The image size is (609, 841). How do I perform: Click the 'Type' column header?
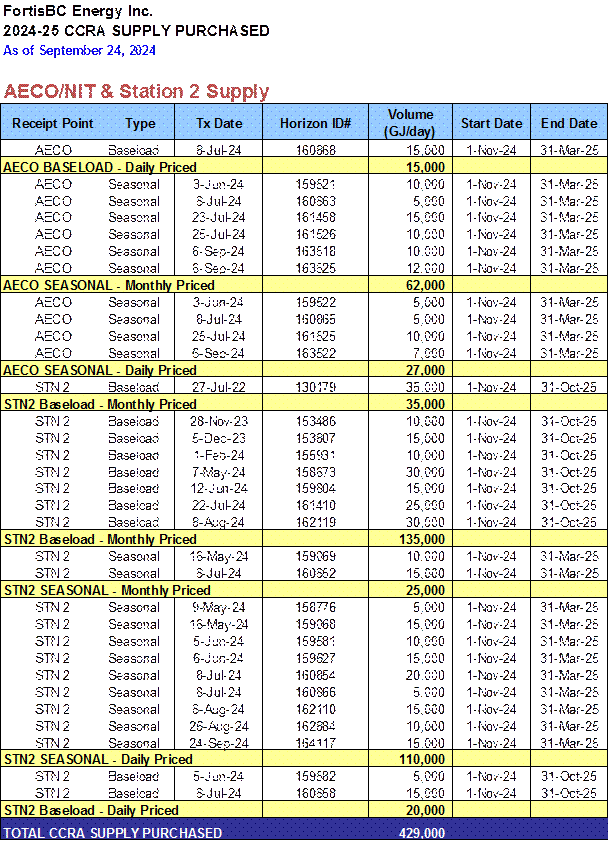(140, 123)
